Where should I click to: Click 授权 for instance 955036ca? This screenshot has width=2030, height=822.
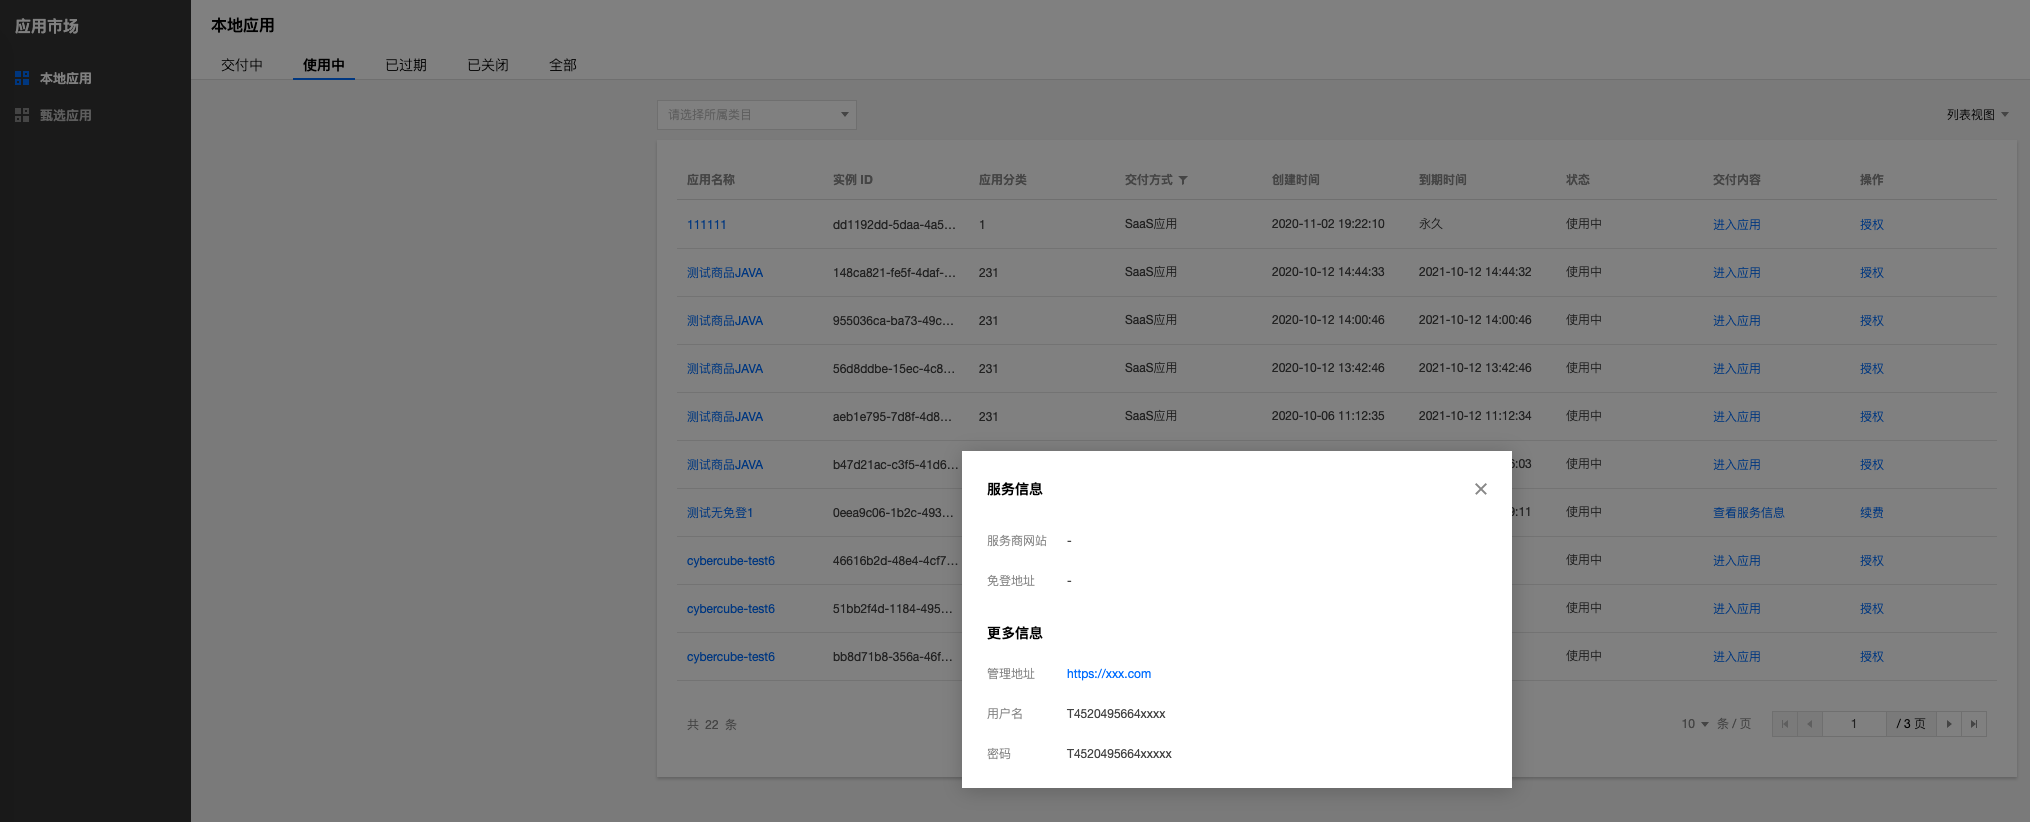[1872, 321]
